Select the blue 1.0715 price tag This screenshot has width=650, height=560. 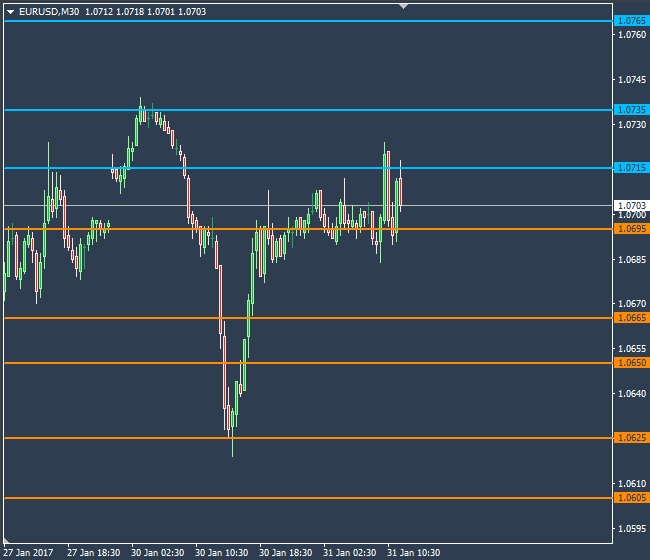(x=630, y=168)
